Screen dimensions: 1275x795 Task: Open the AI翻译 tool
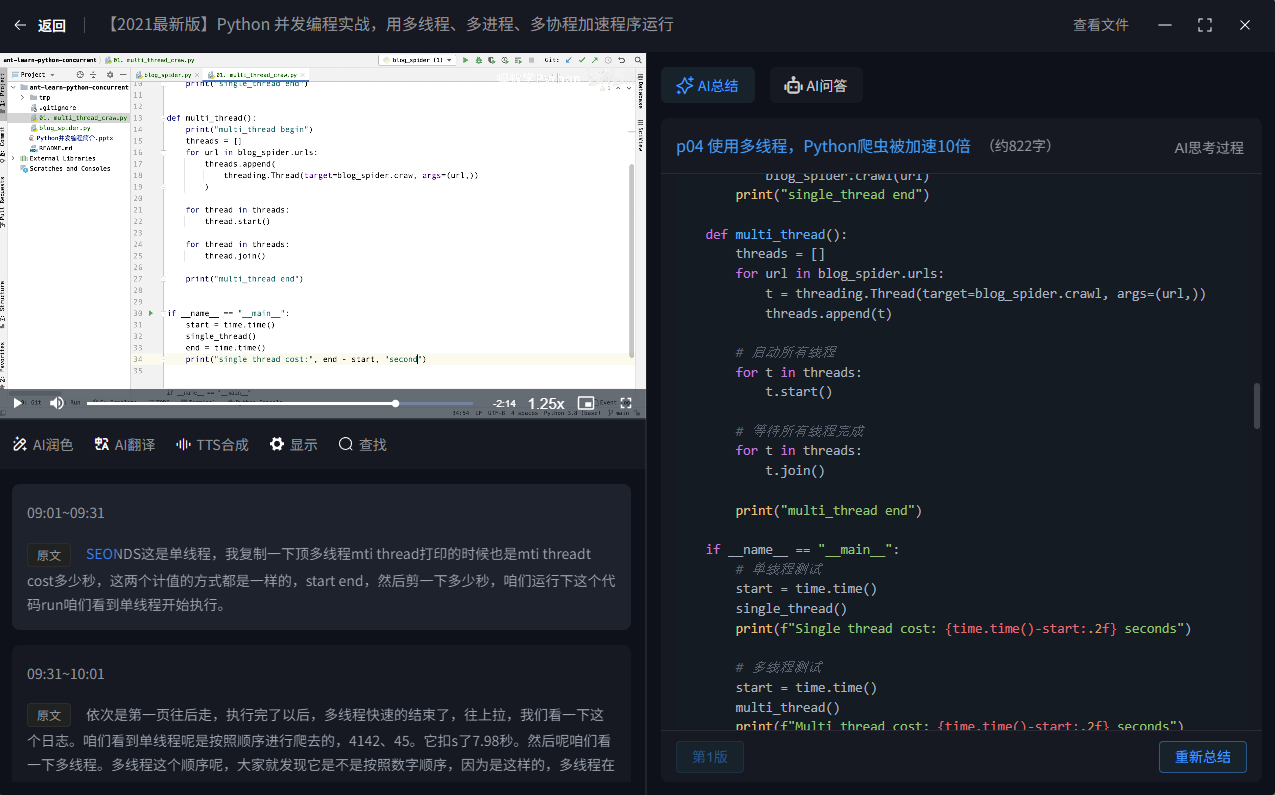[x=125, y=445]
